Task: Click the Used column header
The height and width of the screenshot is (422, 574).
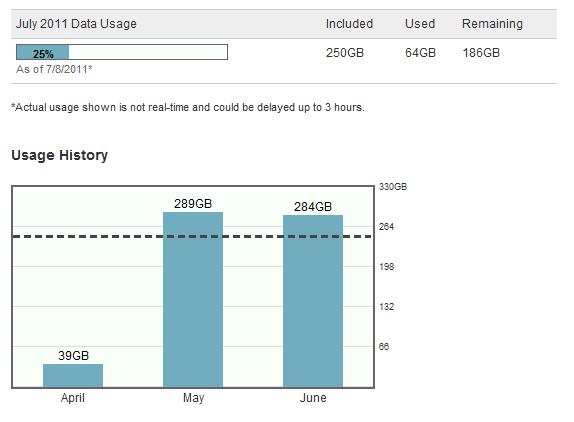Action: [420, 24]
